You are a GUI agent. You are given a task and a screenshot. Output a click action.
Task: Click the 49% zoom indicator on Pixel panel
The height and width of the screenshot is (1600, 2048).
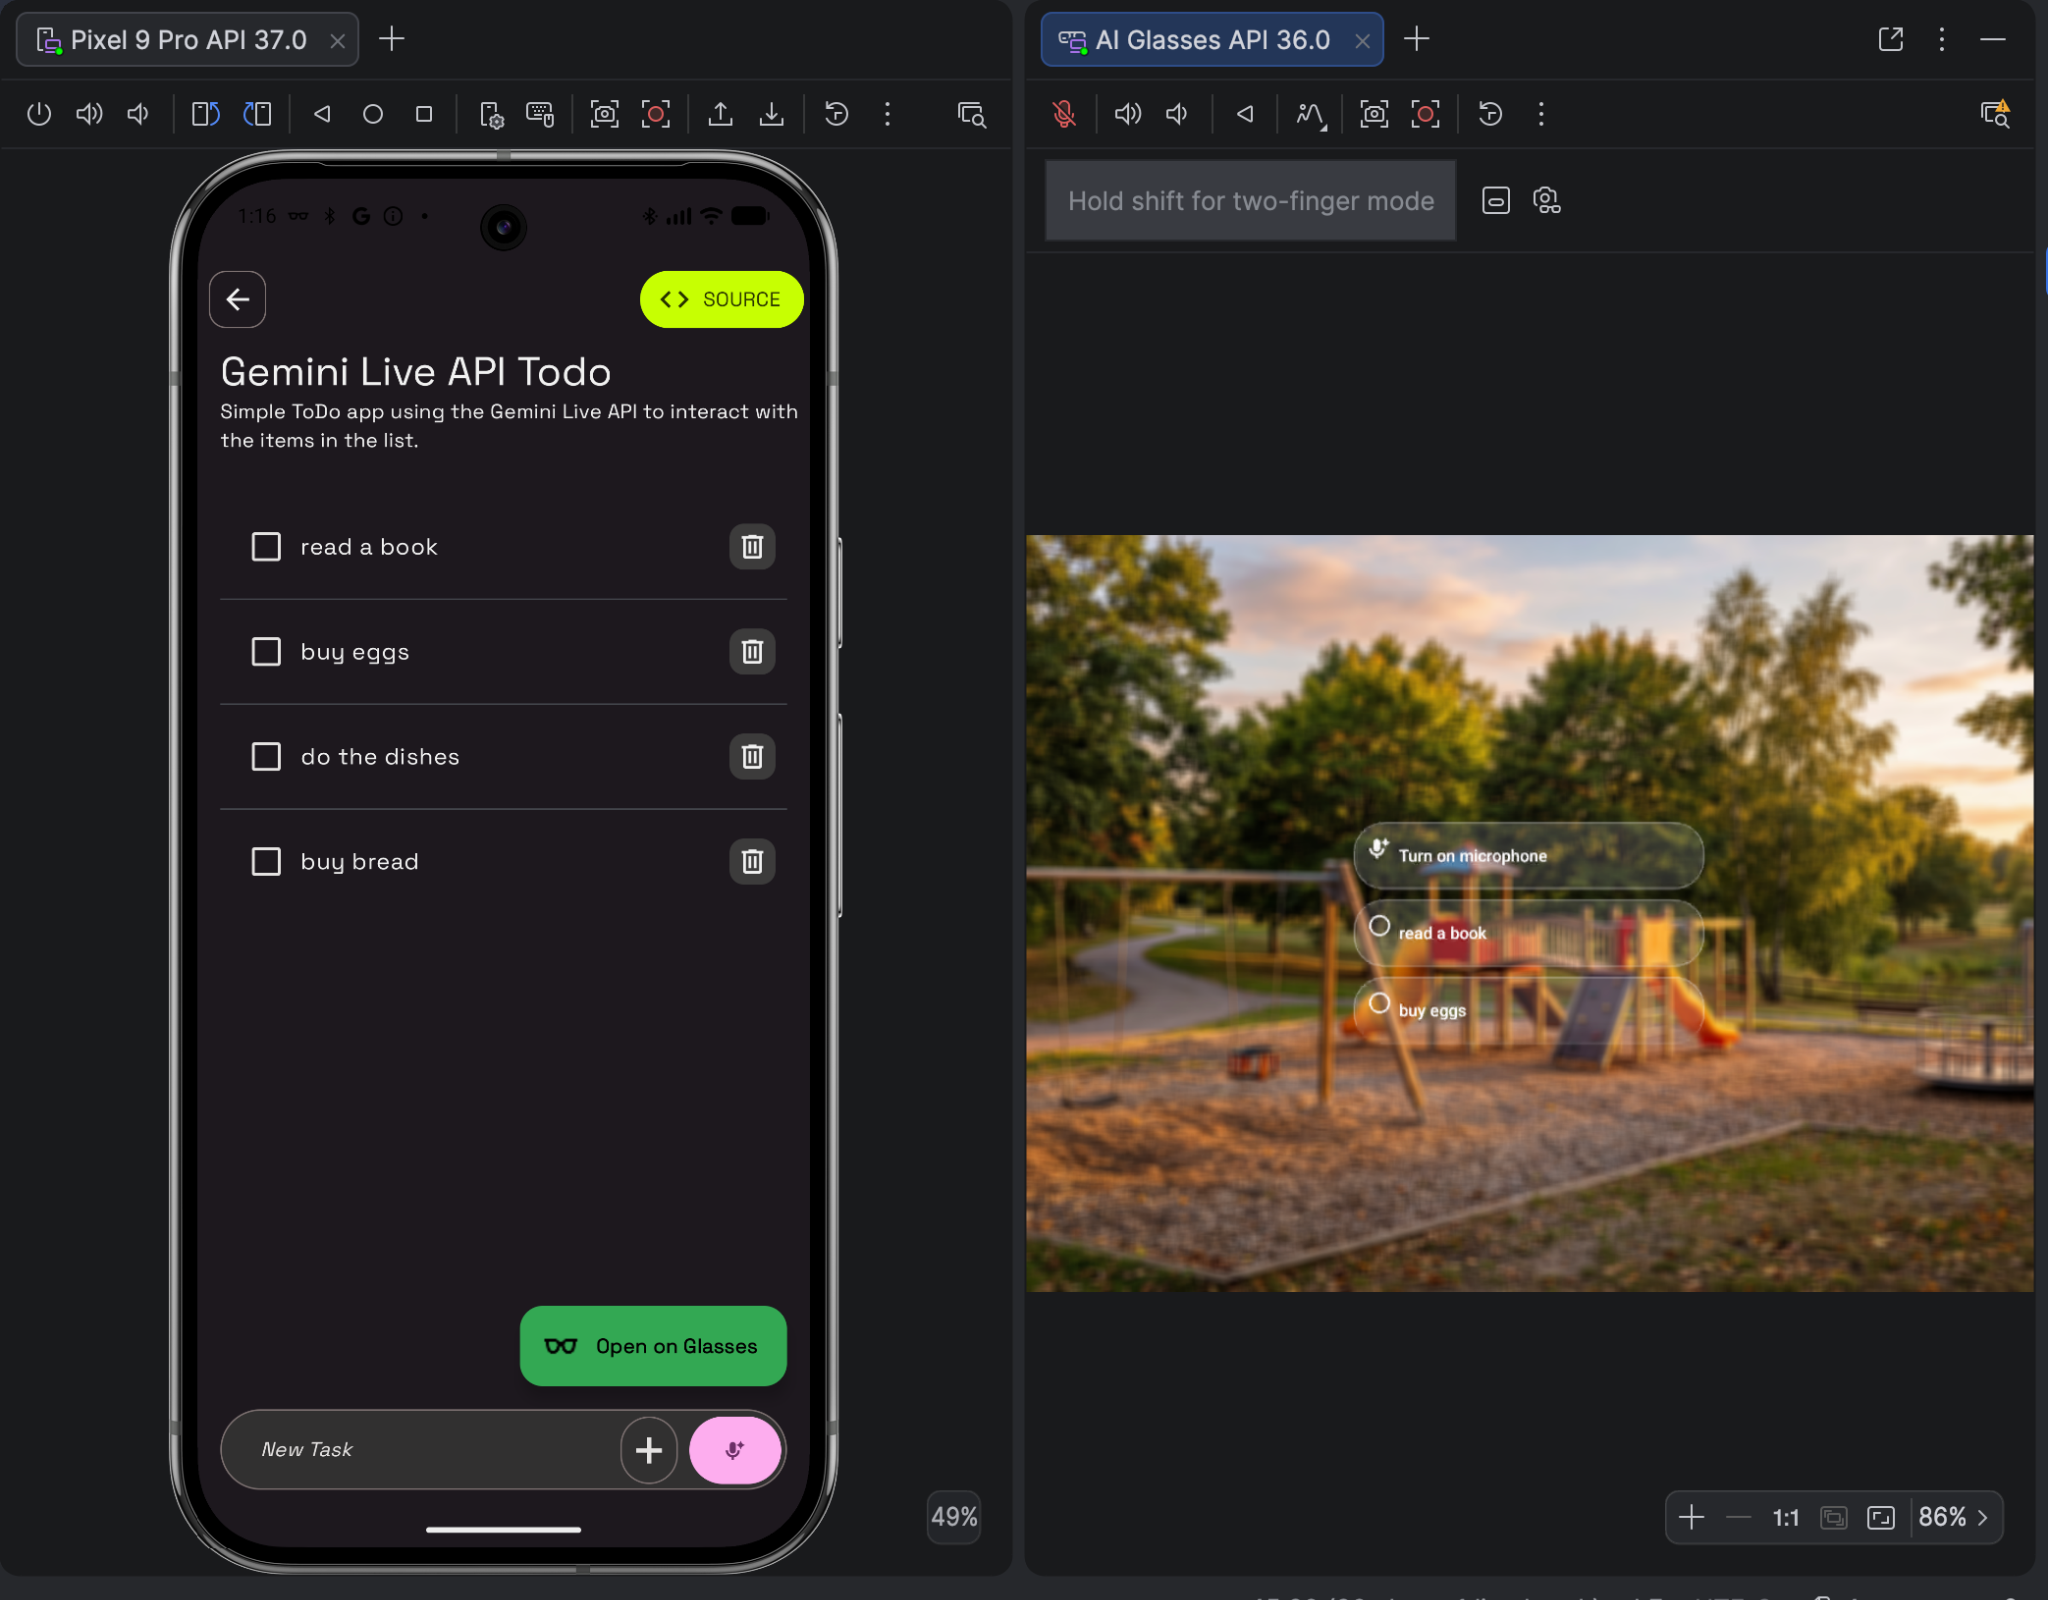954,1517
